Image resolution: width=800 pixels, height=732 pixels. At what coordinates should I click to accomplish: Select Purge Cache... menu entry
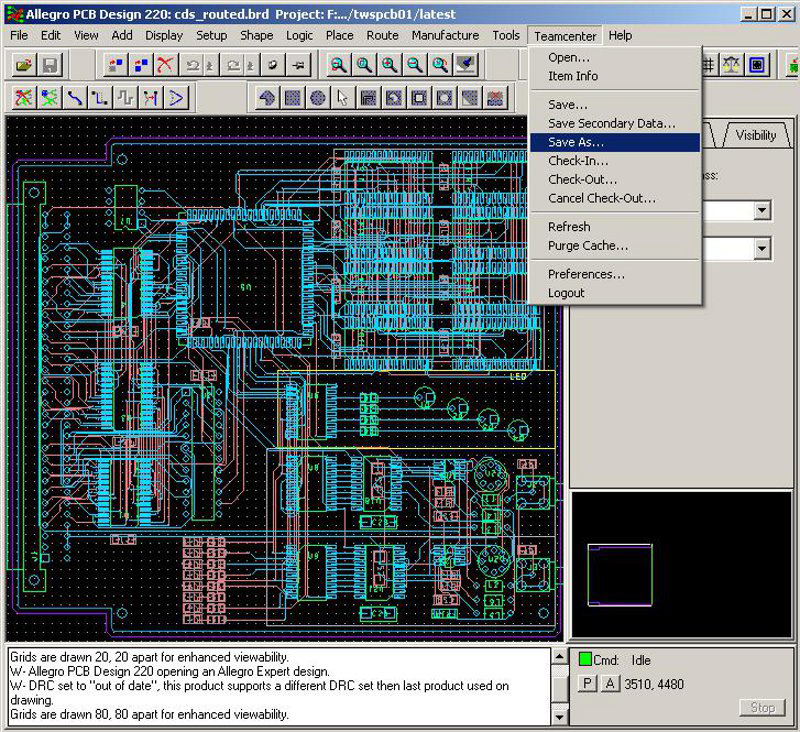615,246
